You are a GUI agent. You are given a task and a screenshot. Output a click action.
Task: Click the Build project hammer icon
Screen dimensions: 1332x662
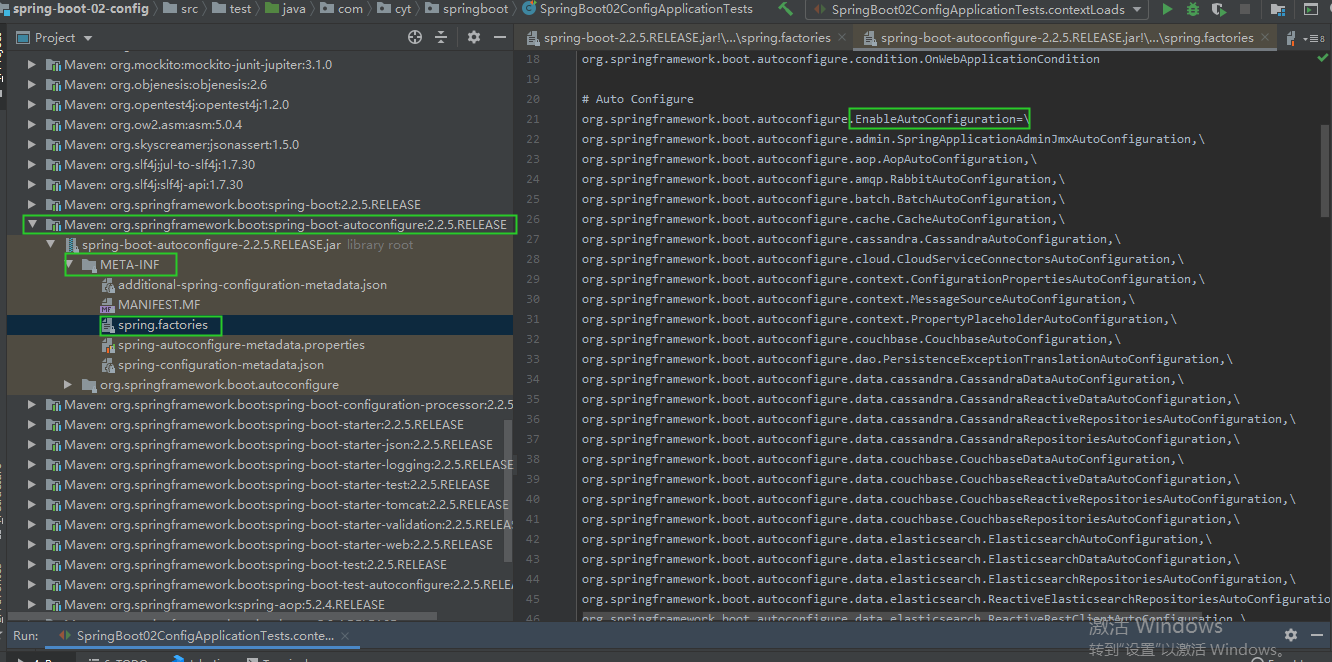coord(786,9)
